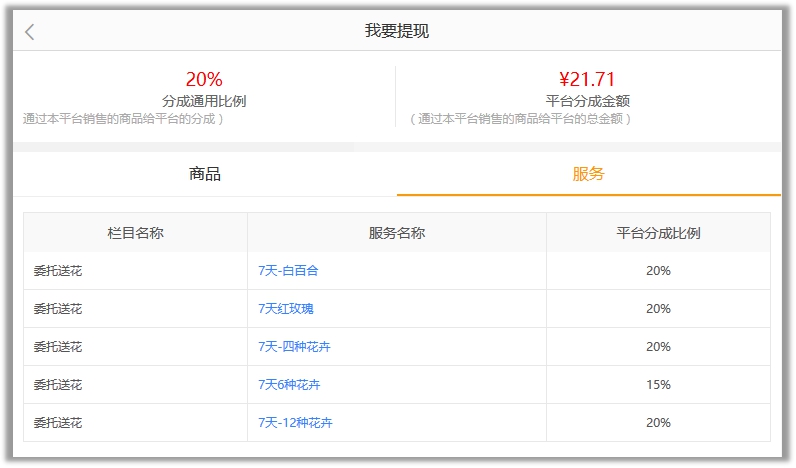Click the description text under 分成通用比例
796x468 pixels.
[123, 119]
